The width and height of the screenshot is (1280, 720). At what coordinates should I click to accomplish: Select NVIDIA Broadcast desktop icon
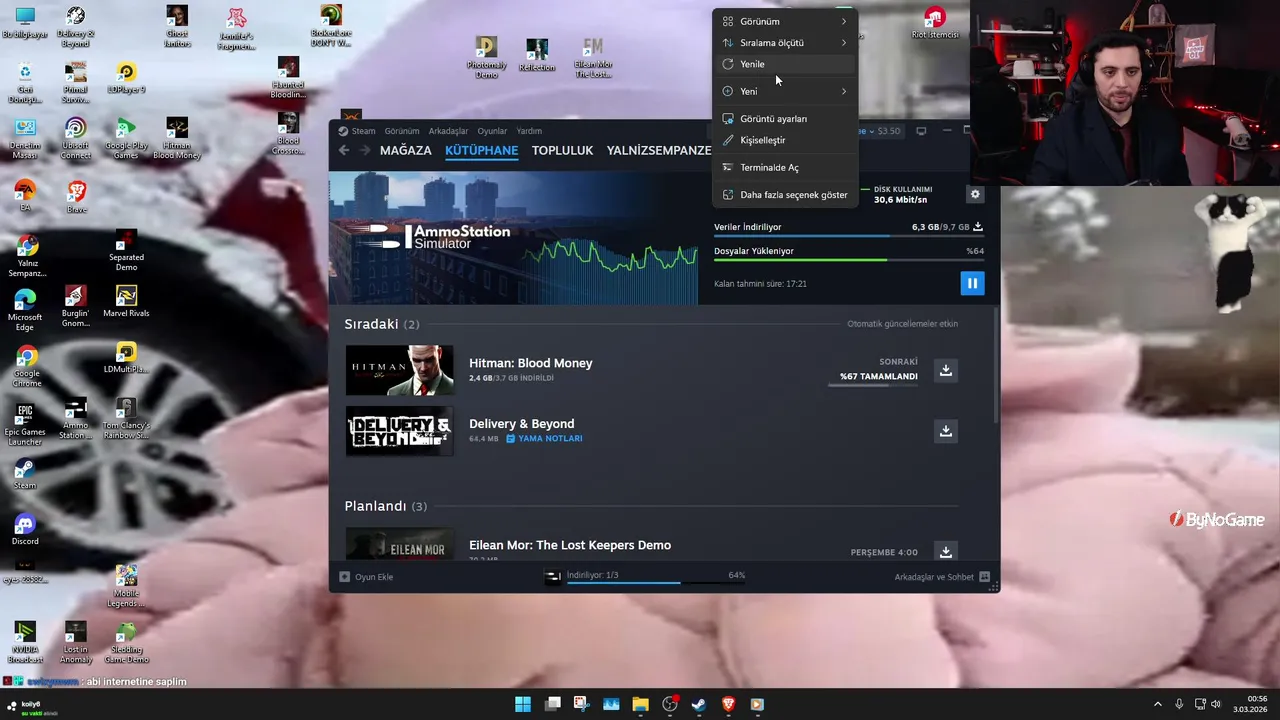tap(25, 642)
